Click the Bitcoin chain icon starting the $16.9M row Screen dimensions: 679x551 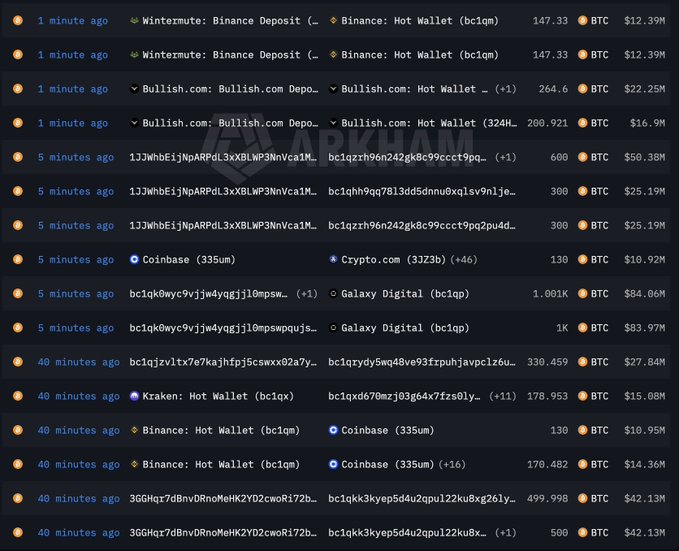click(x=18, y=123)
